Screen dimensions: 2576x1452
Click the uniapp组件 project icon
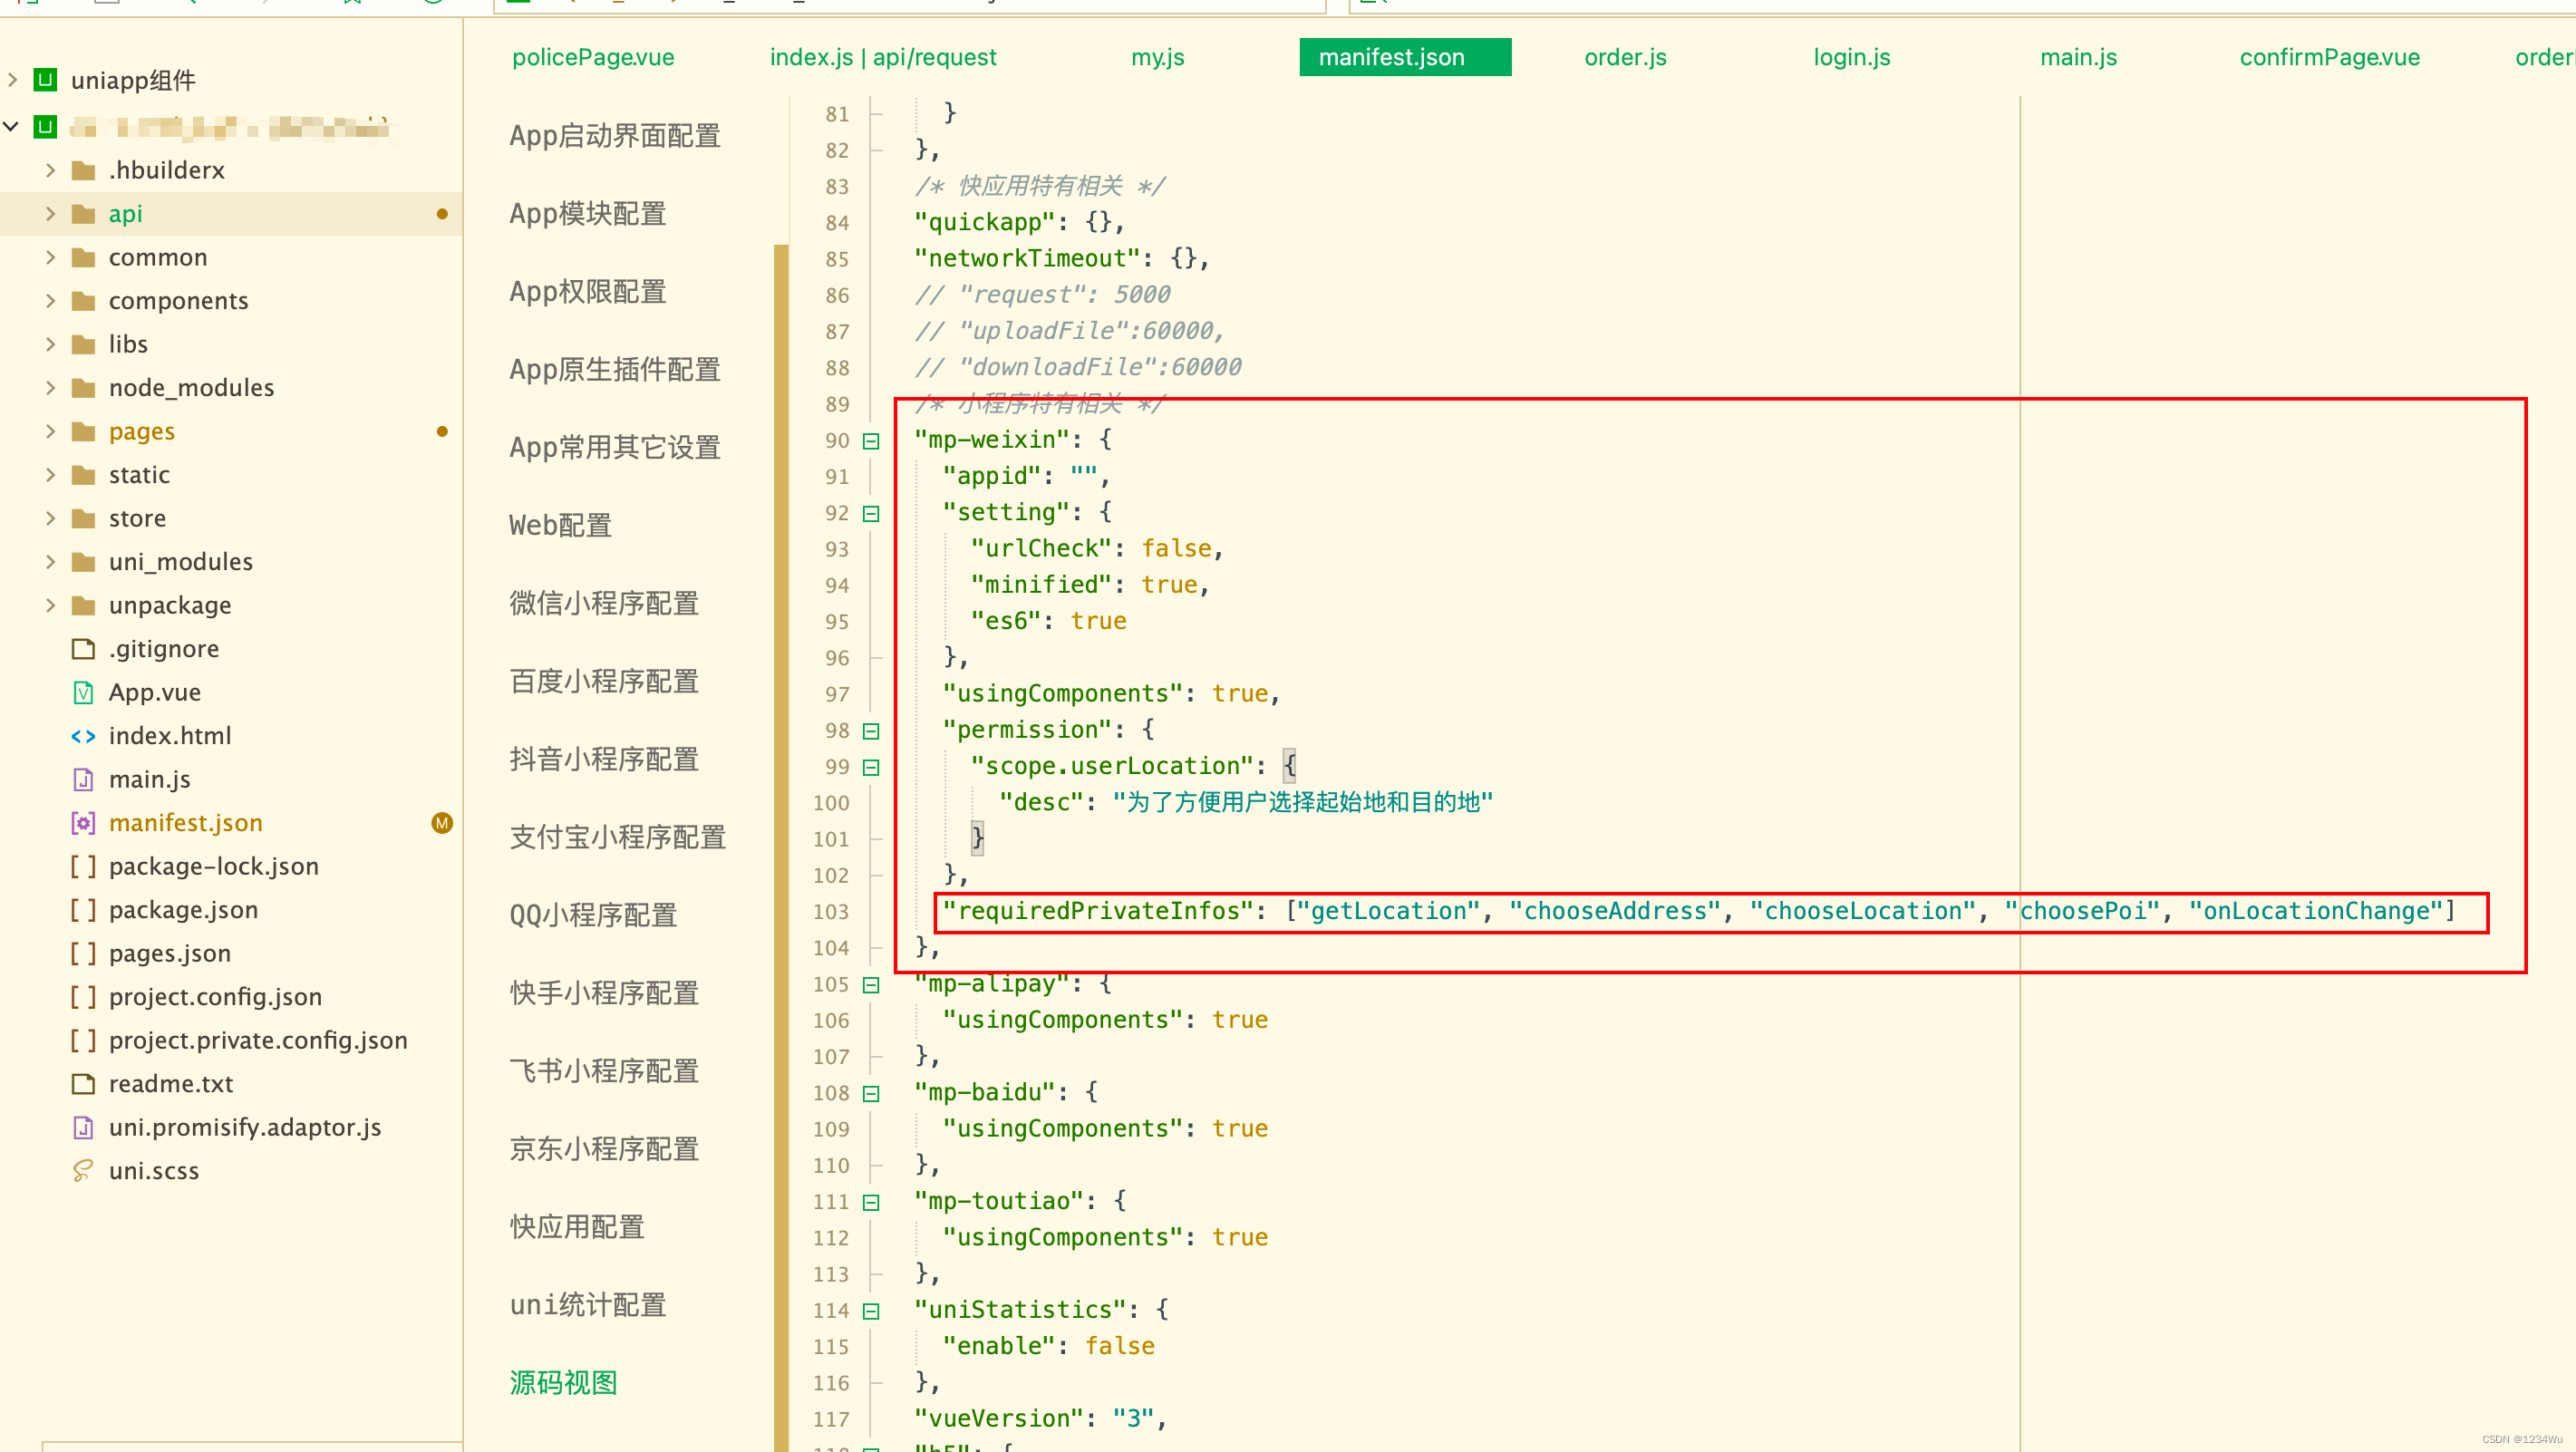click(45, 80)
